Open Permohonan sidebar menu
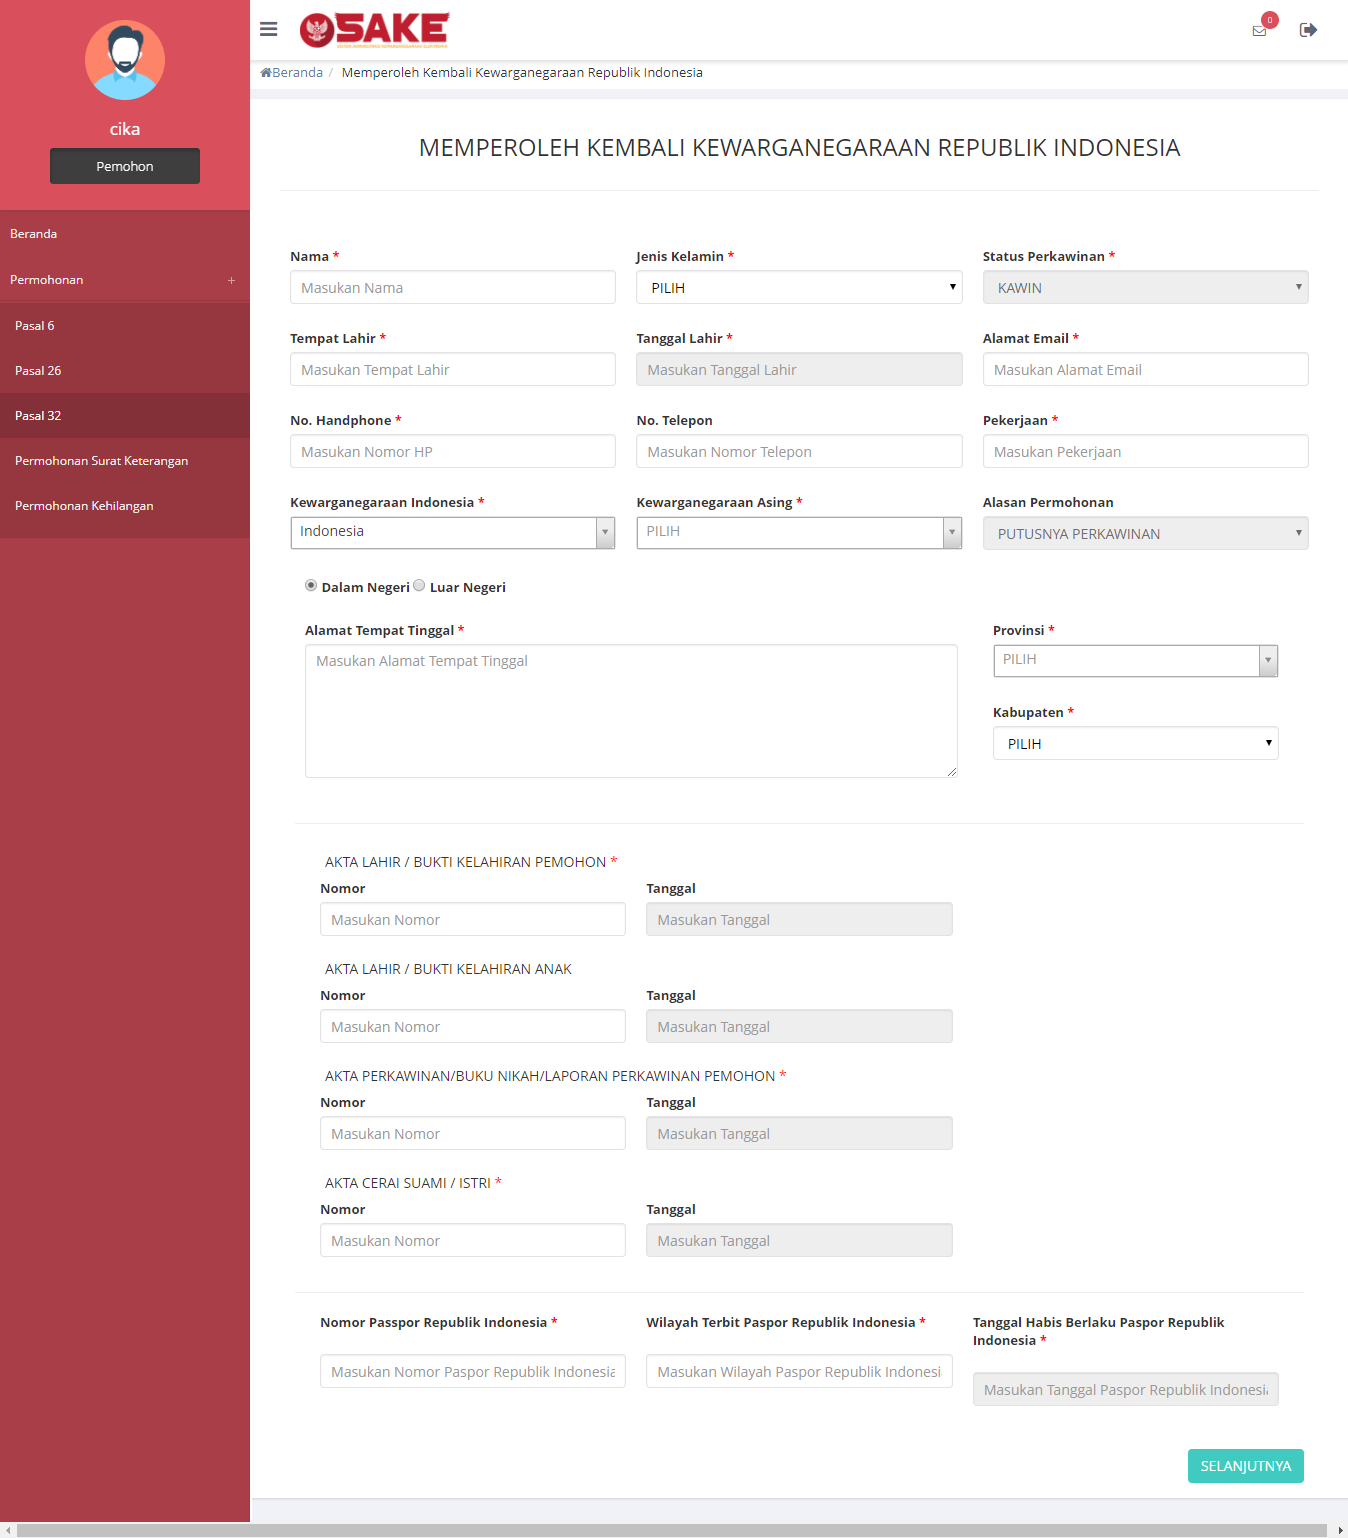 125,279
